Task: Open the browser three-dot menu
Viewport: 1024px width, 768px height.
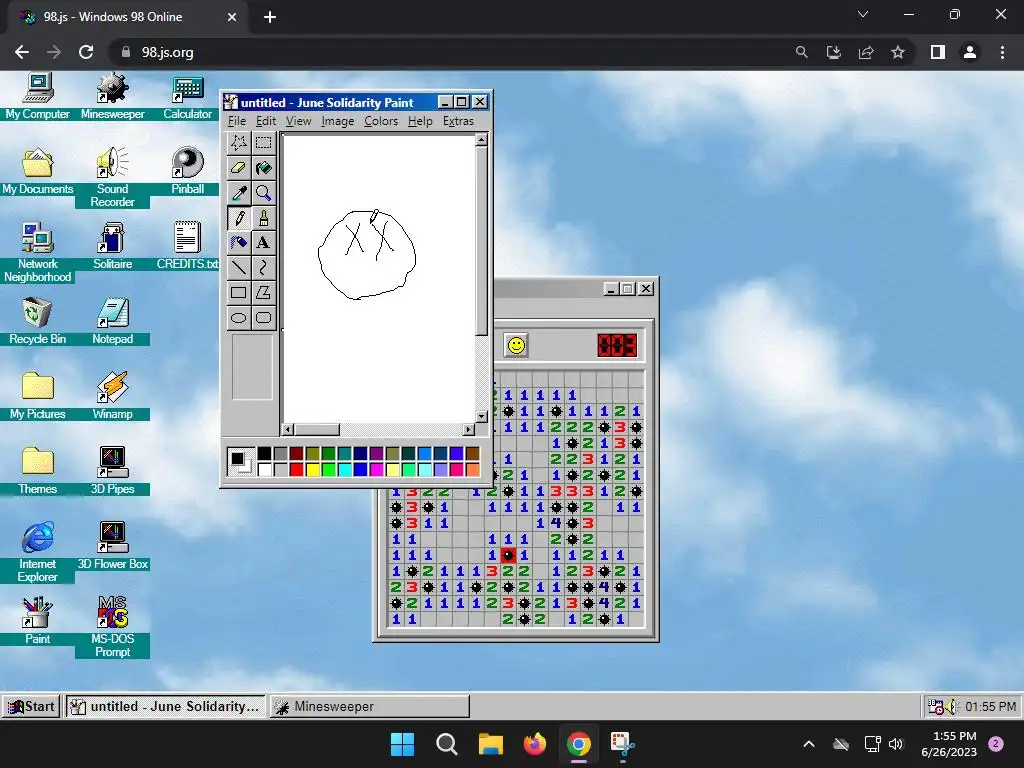Action: point(1002,52)
